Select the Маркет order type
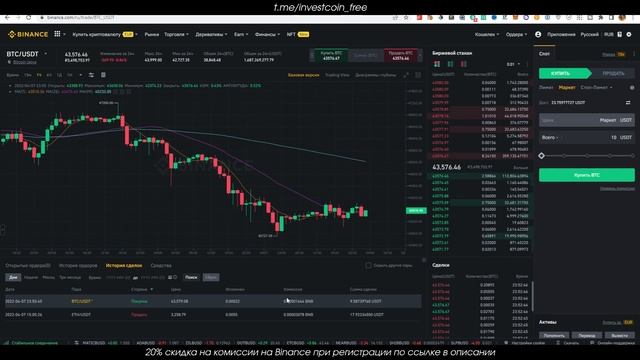Image resolution: width=640 pixels, height=360 pixels. coord(567,87)
